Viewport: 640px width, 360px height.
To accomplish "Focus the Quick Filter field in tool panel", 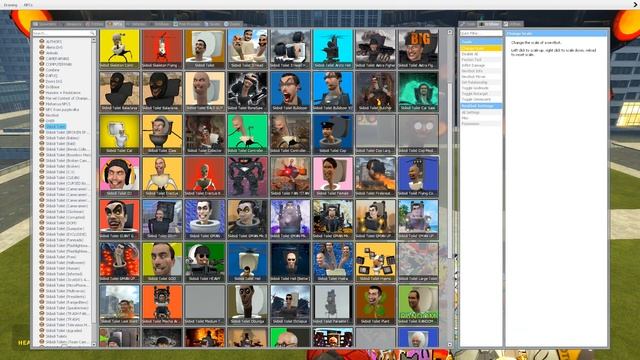I will click(481, 33).
